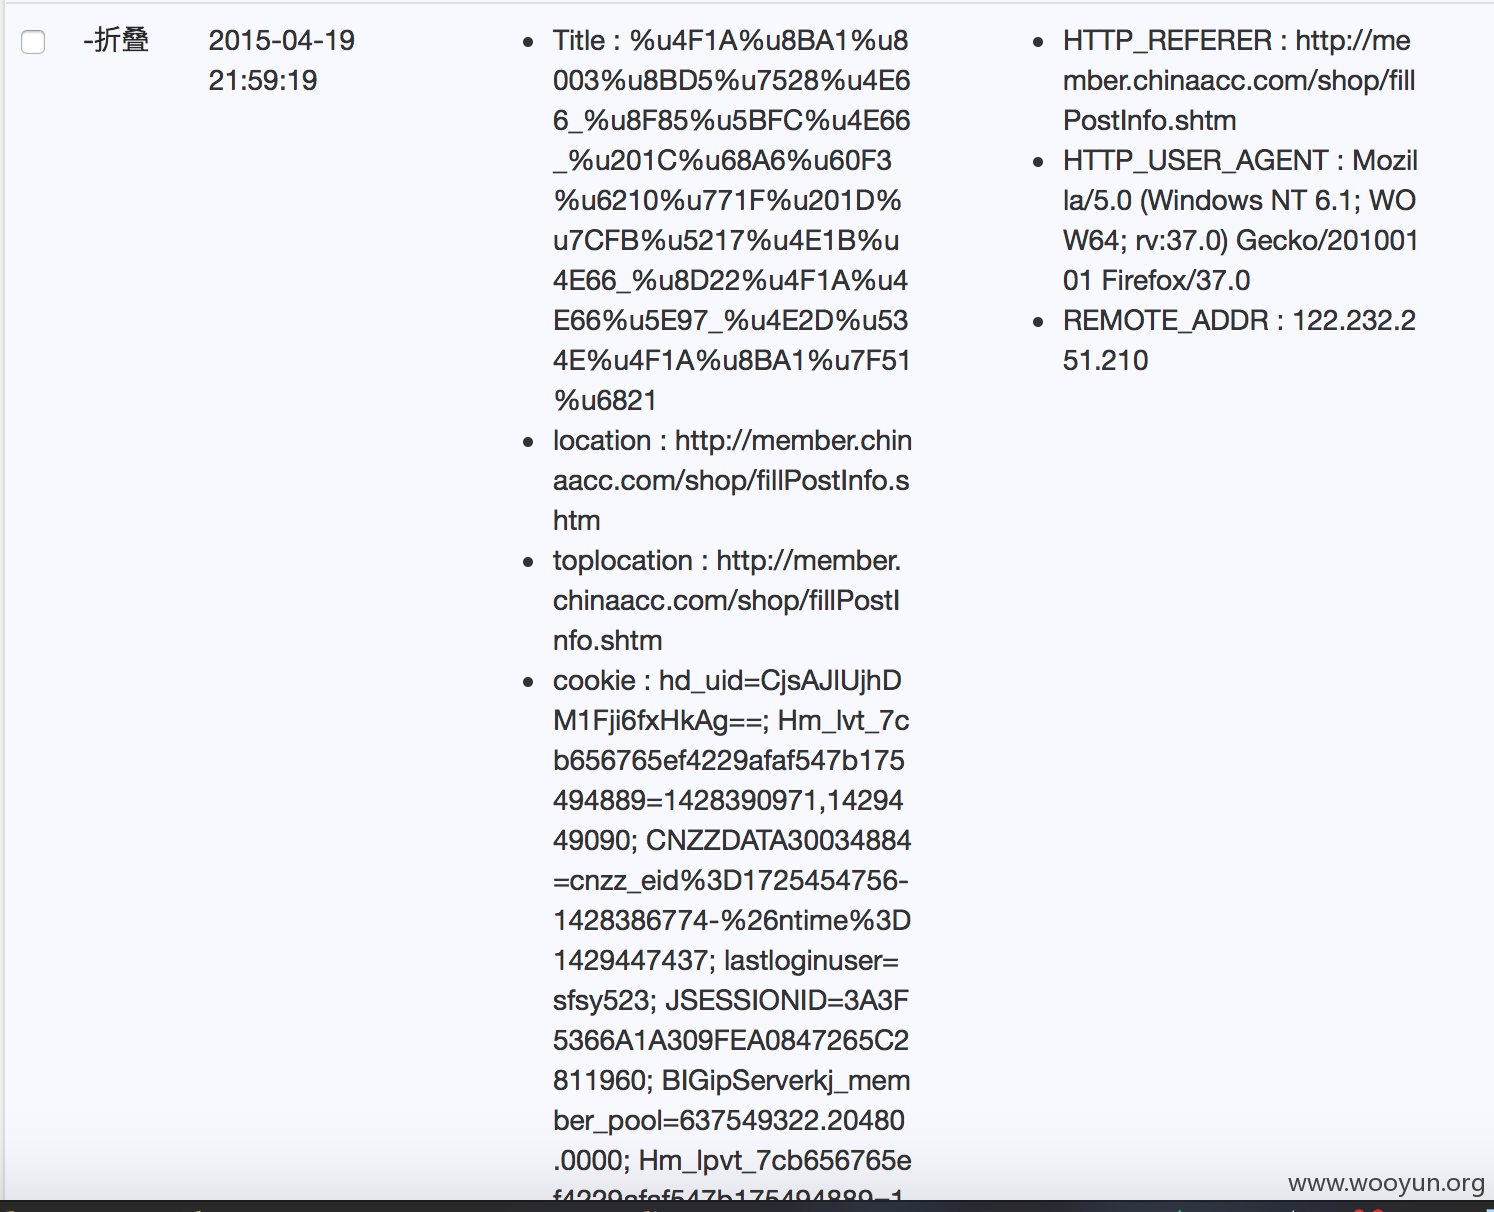Click the Hm_lpvt_7cb656765e cookie text
This screenshot has width=1494, height=1212.
click(775, 1160)
